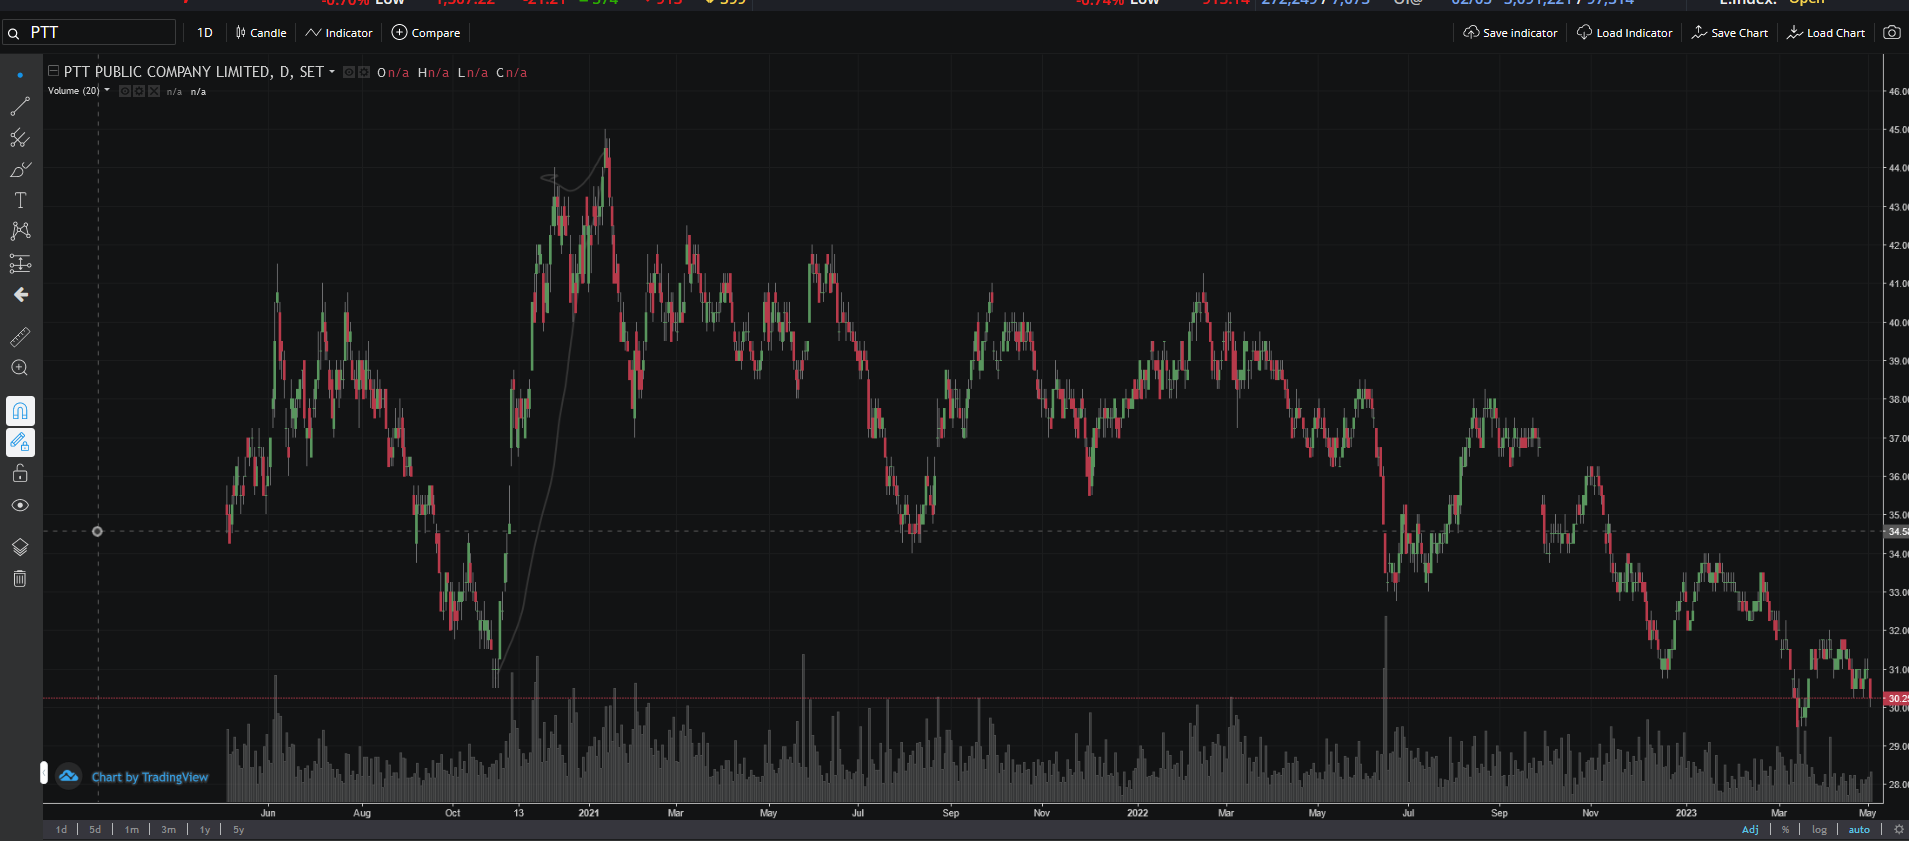Click the Compare button
The width and height of the screenshot is (1909, 841).
pyautogui.click(x=426, y=33)
